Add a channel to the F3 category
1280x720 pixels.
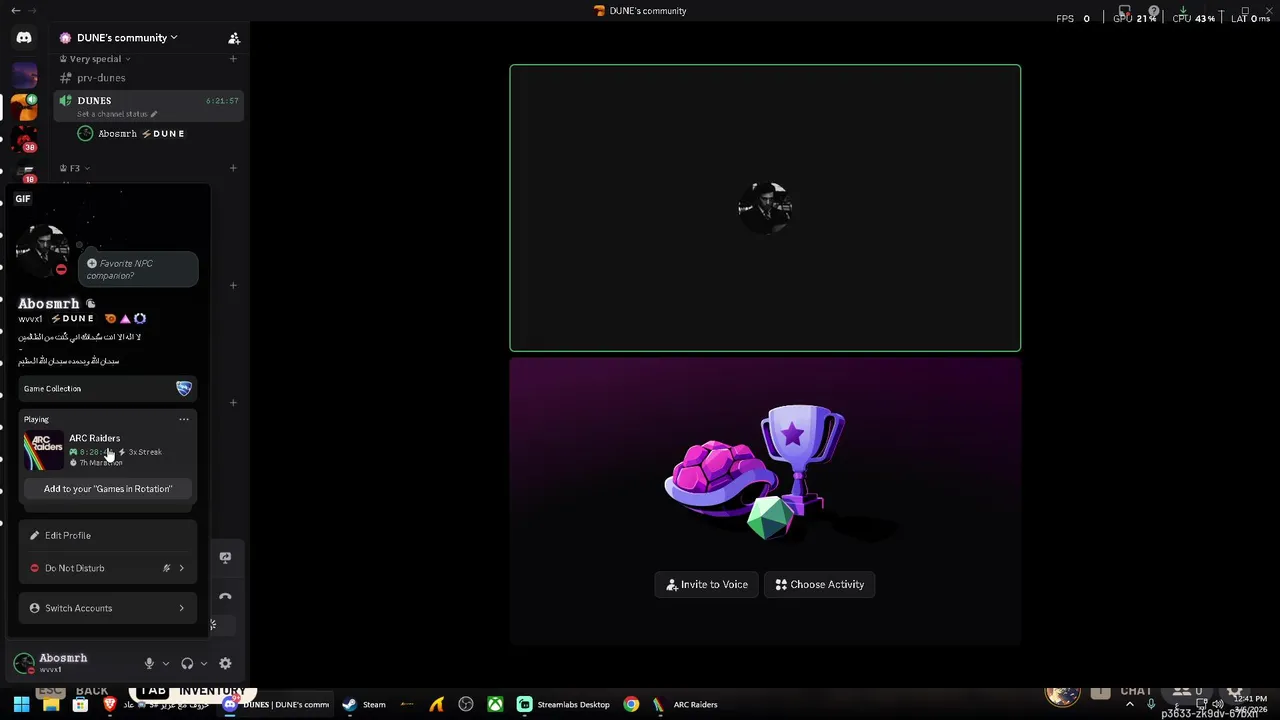point(233,168)
